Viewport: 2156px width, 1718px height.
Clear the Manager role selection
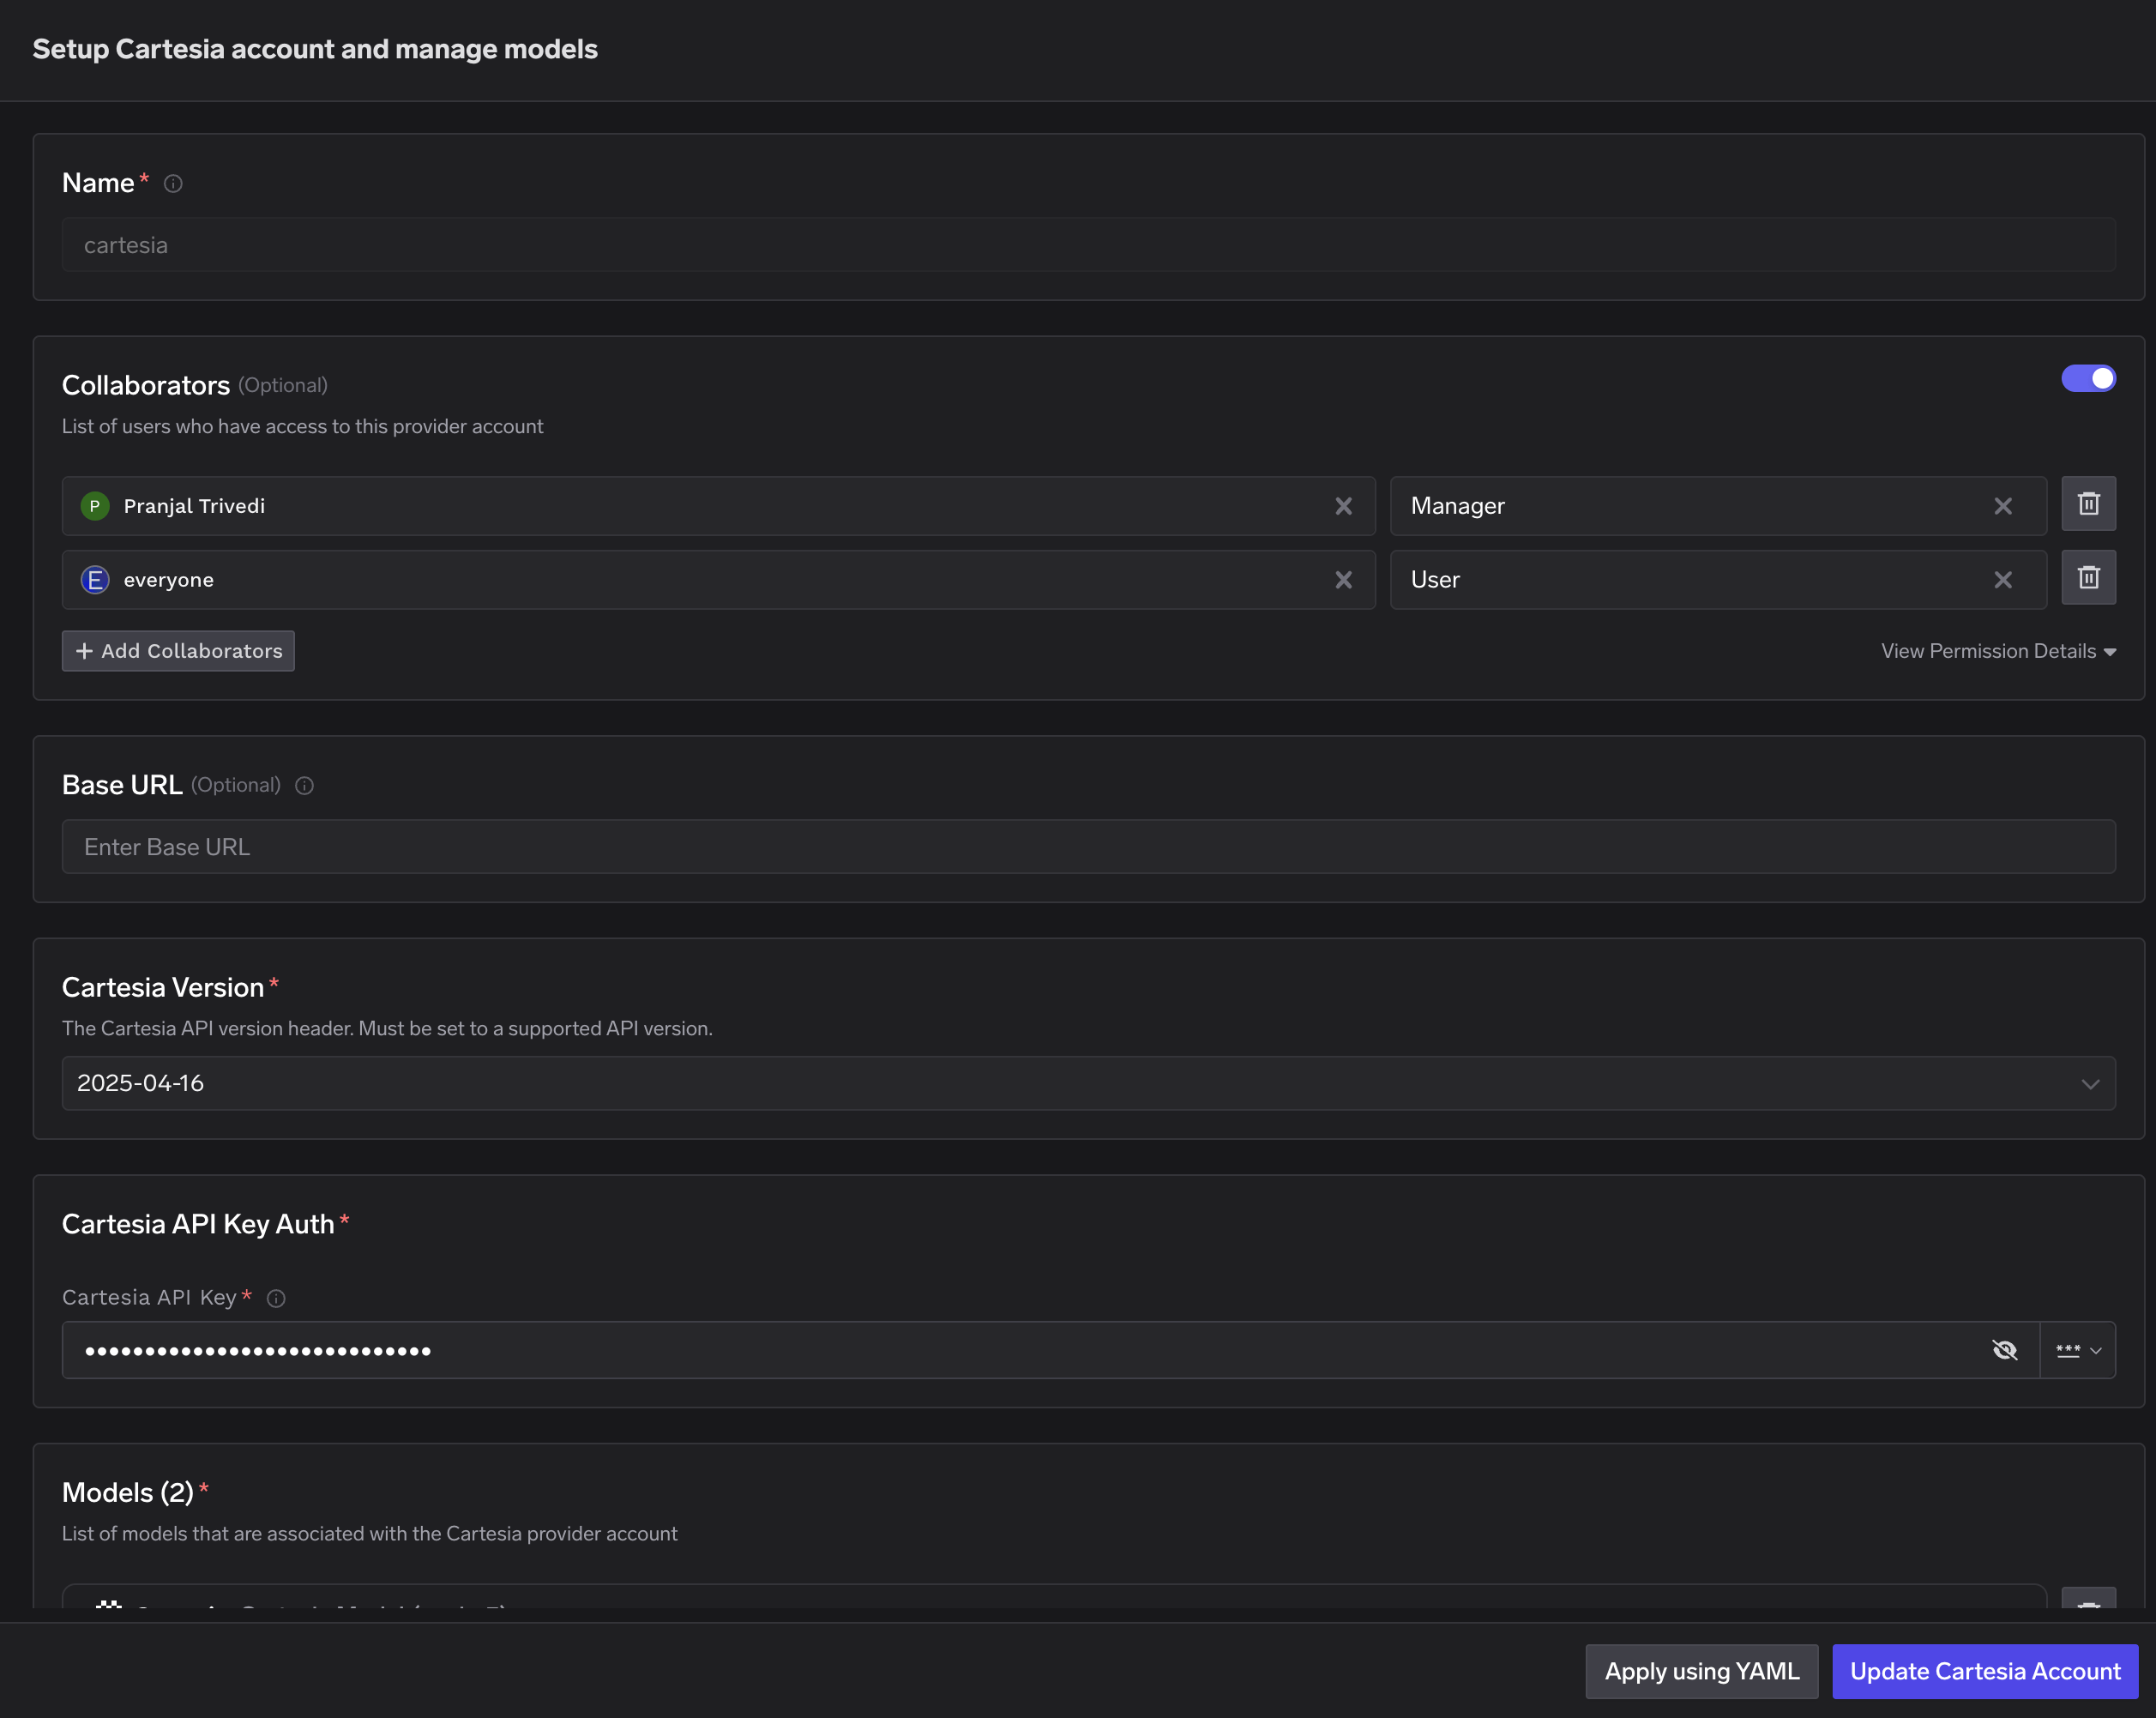point(2003,506)
